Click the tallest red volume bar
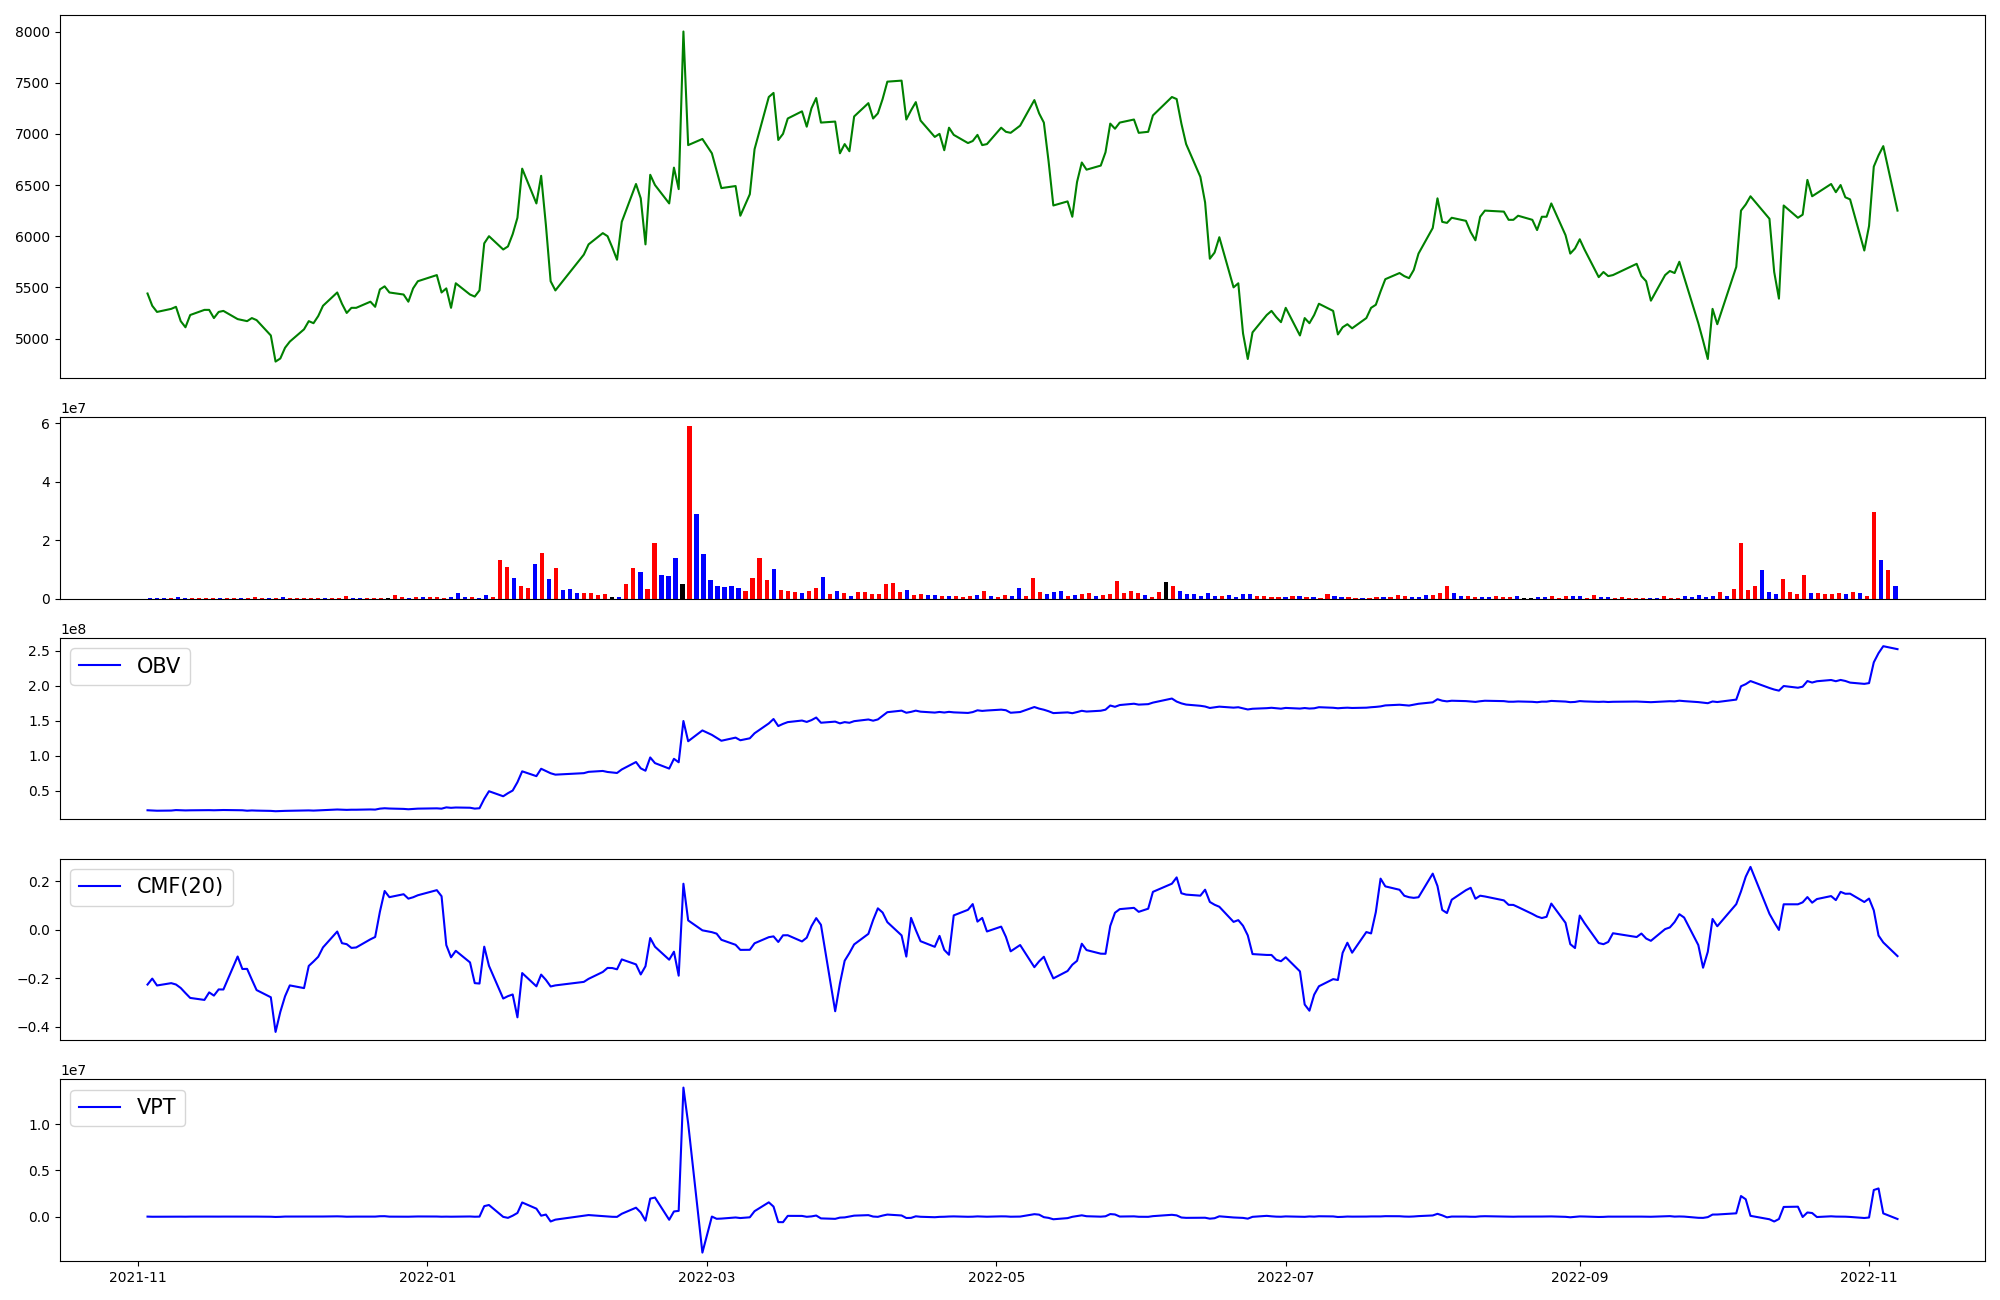This screenshot has width=2000, height=1300. pos(689,510)
